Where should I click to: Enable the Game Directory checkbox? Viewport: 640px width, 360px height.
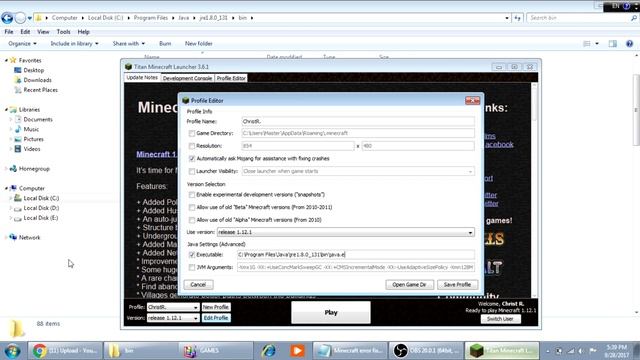pos(192,133)
